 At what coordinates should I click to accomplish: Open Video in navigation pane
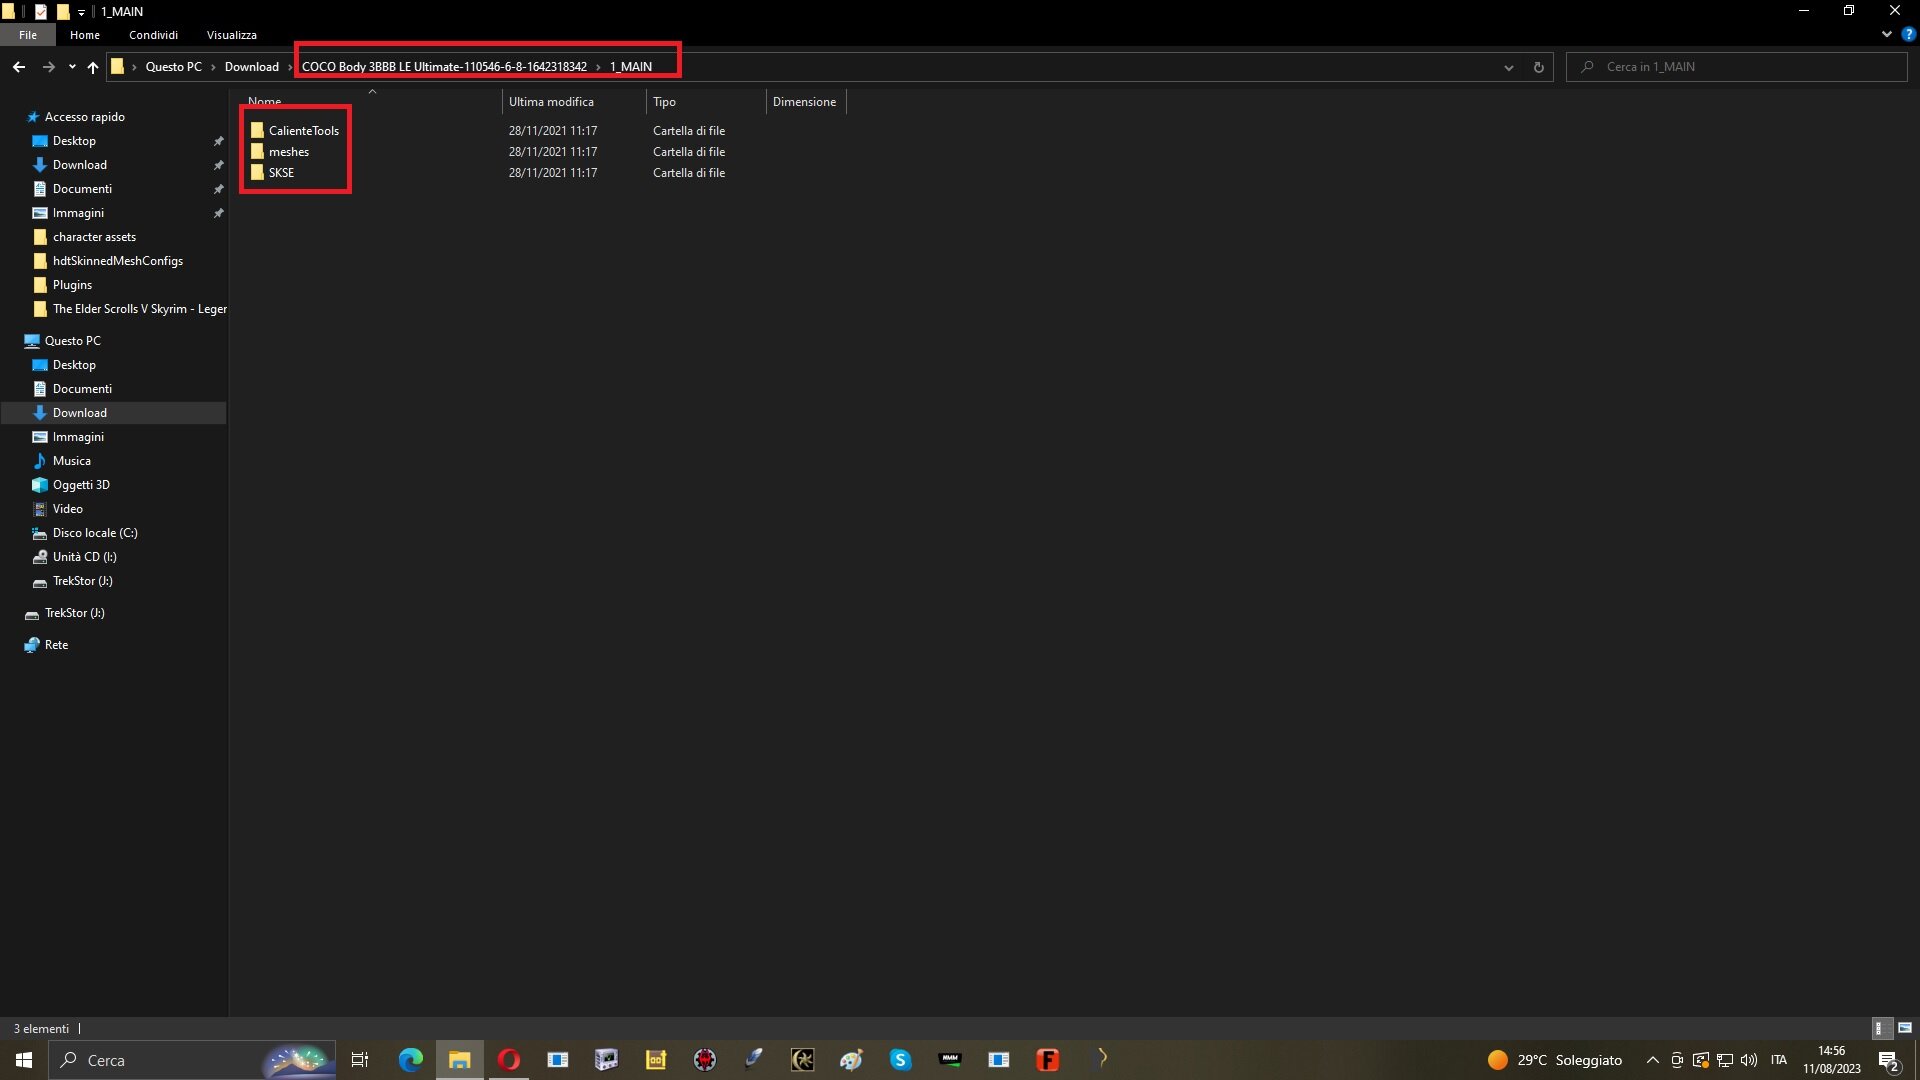tap(67, 509)
